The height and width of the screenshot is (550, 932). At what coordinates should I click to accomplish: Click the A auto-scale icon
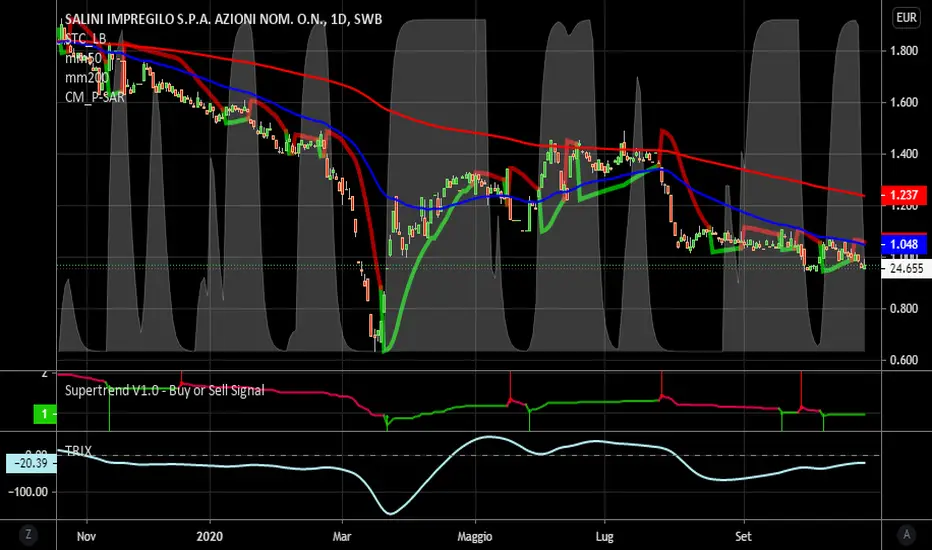coord(906,535)
